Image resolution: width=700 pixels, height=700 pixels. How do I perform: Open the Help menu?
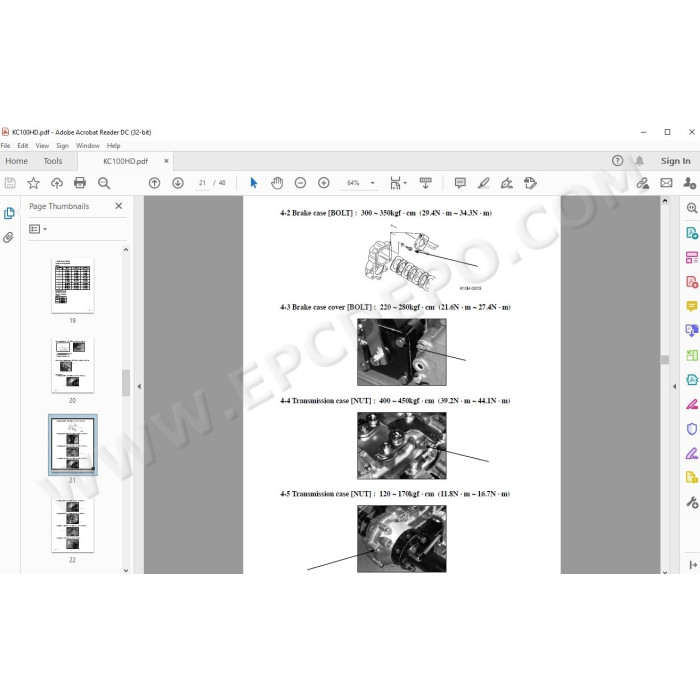(x=113, y=146)
